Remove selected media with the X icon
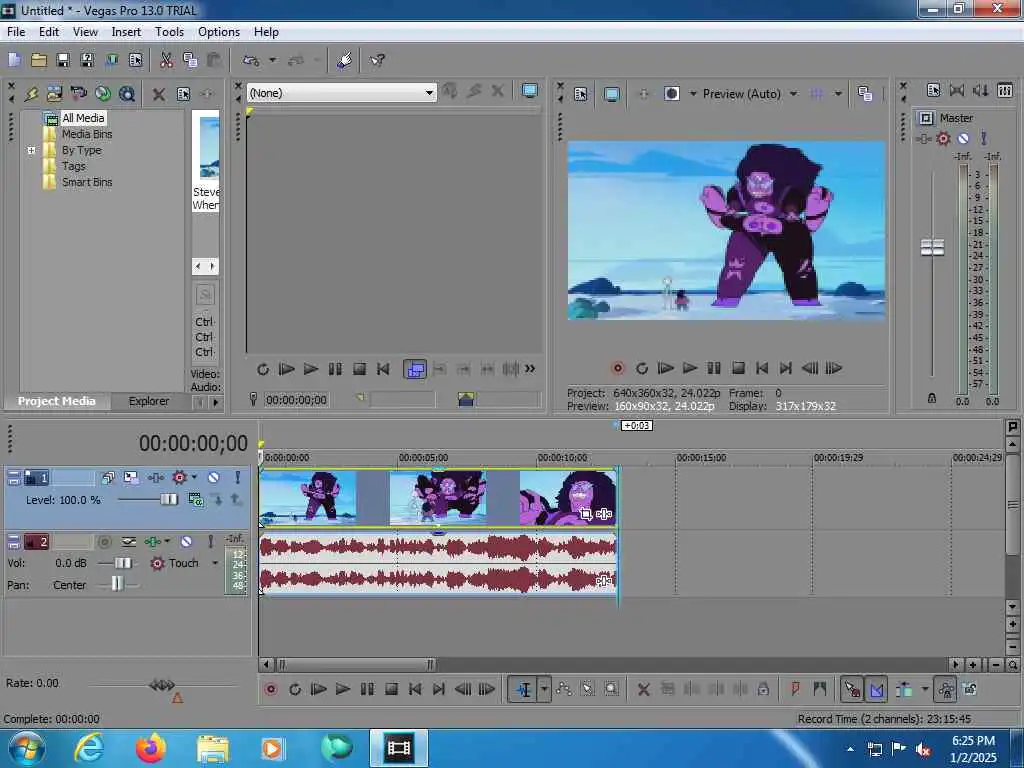This screenshot has height=768, width=1024. pos(158,94)
